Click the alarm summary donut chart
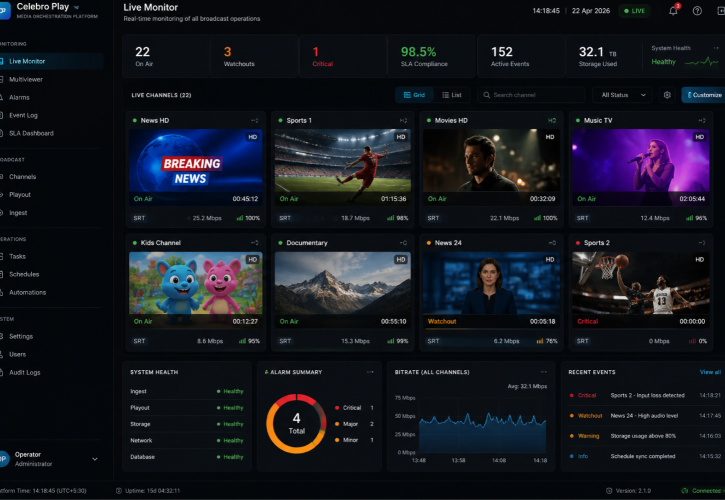Image resolution: width=725 pixels, height=500 pixels. [x=296, y=424]
